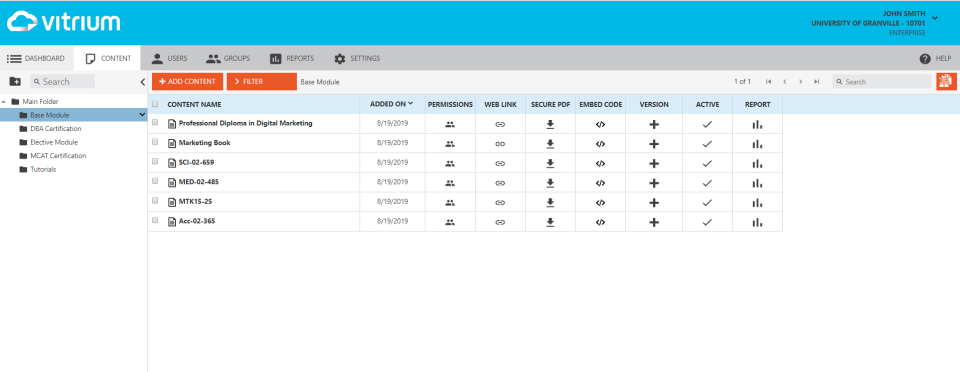Tick the checkbox for Marketing Book
Screen dimensions: 960x372
tap(155, 142)
